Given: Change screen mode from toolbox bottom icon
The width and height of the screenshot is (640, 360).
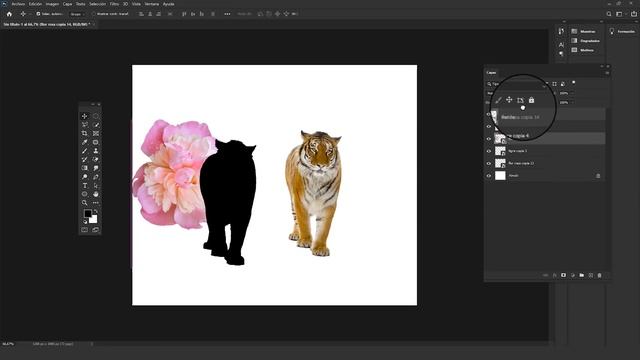Looking at the screenshot, I should 96,230.
